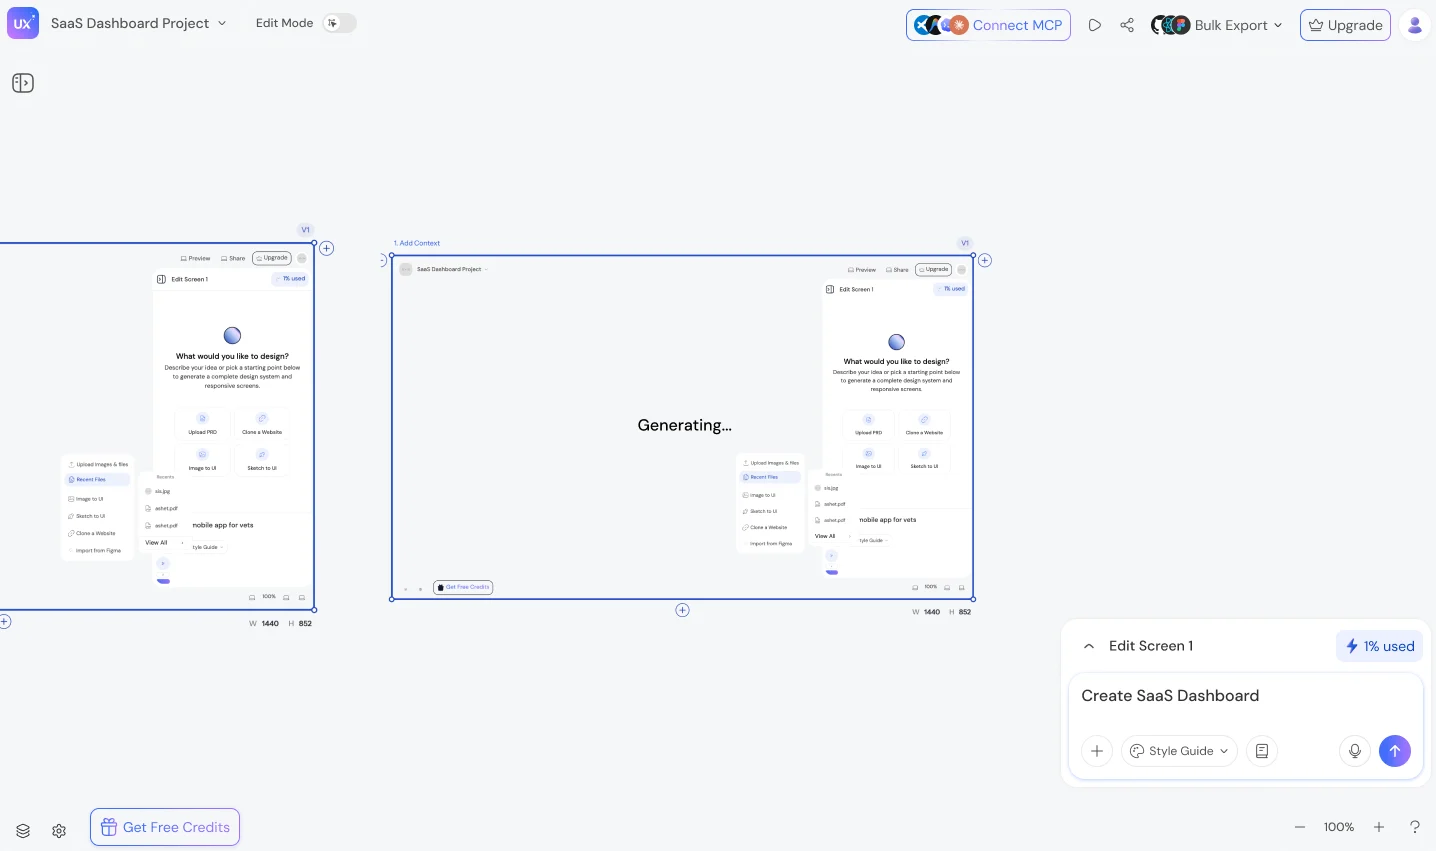Click the UX Pilot logo icon
This screenshot has width=1436, height=851.
(x=23, y=23)
